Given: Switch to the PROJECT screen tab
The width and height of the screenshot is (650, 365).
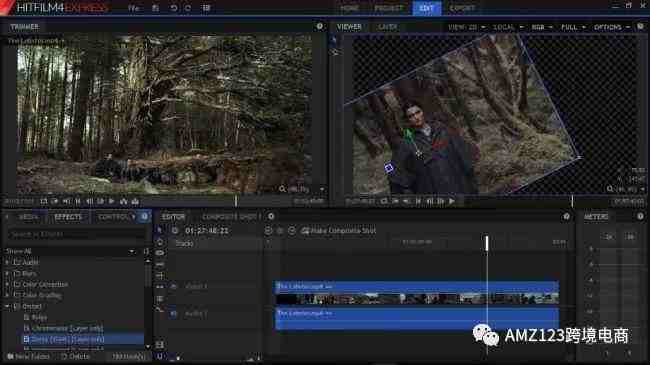Looking at the screenshot, I should tap(388, 8).
